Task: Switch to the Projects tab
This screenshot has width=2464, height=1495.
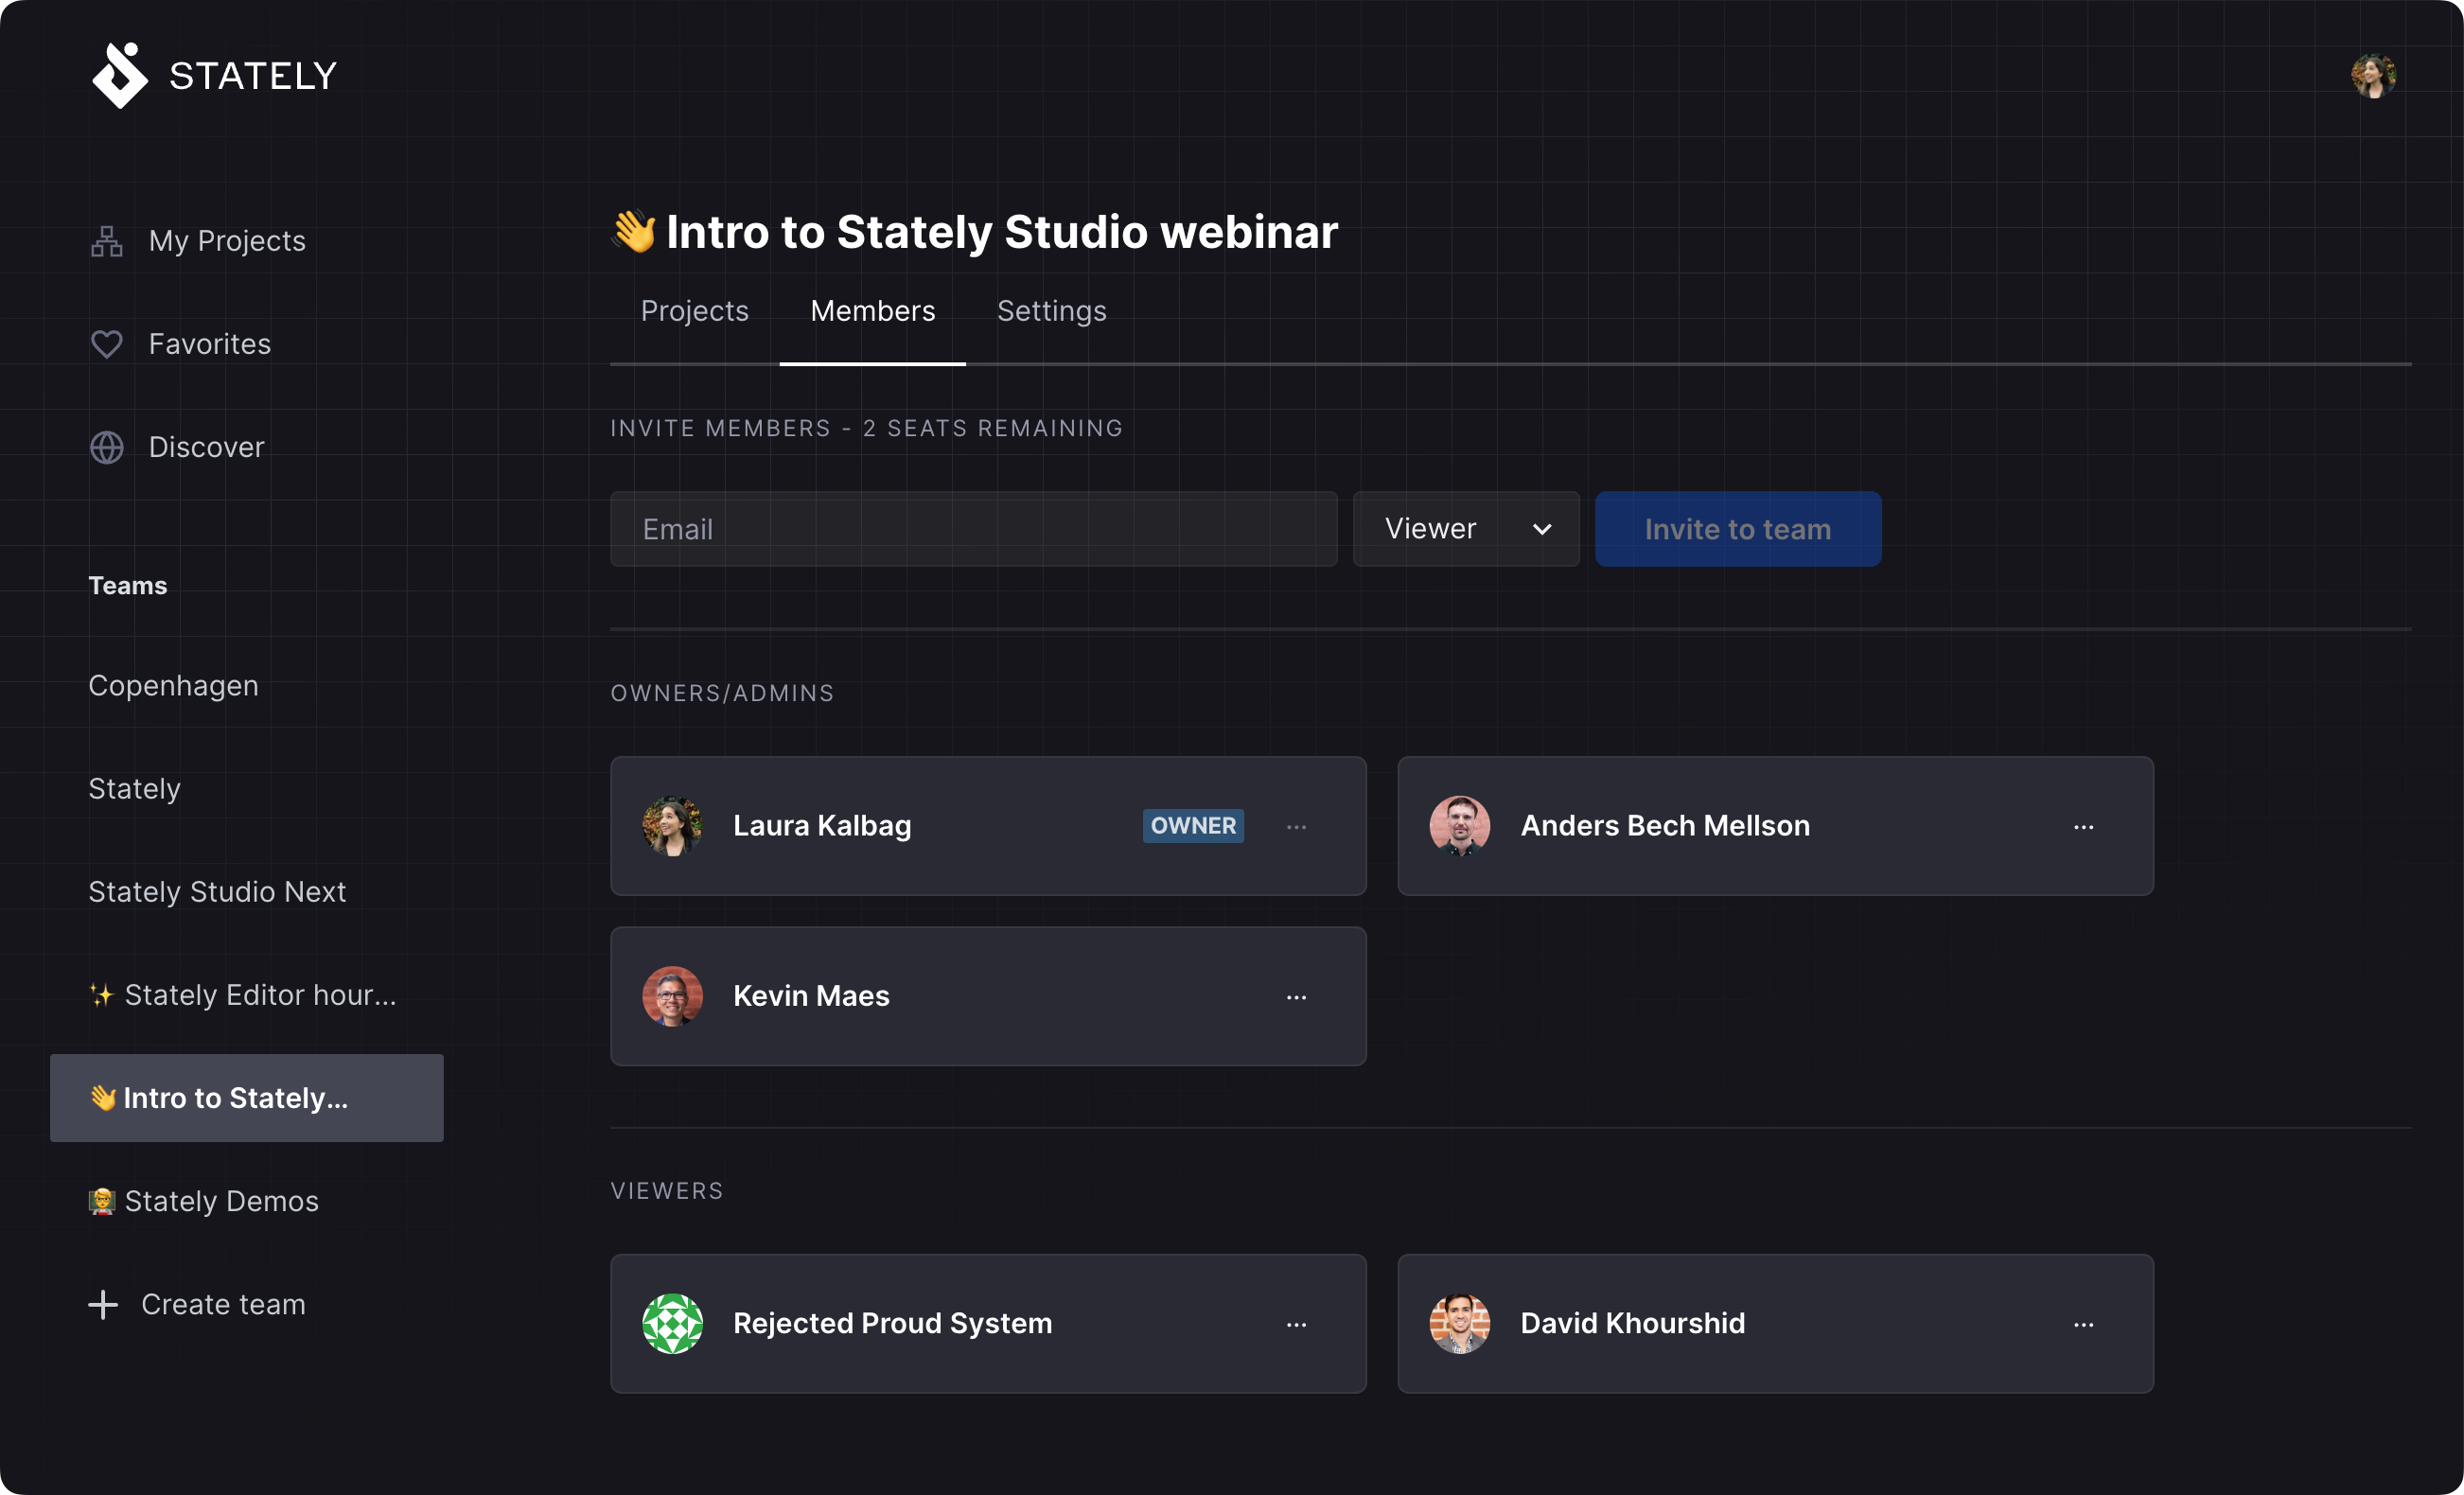Action: tap(694, 311)
